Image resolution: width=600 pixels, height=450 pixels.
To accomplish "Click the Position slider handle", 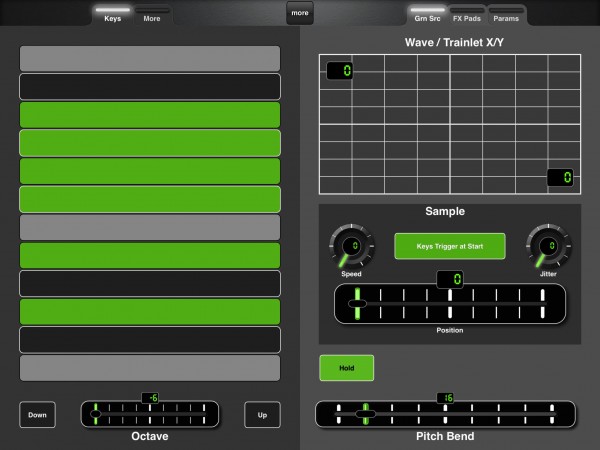I will pos(357,304).
